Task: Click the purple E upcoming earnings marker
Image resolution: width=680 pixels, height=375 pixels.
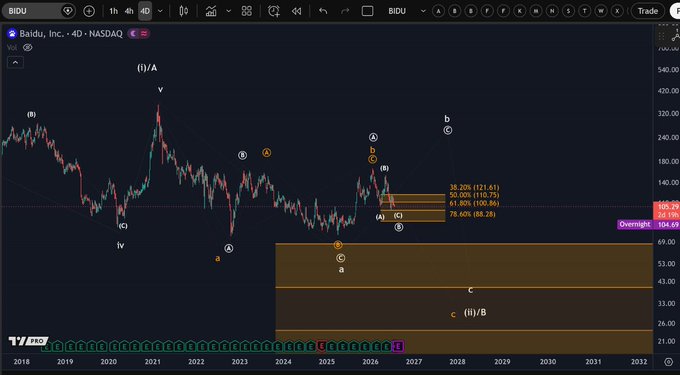Action: point(399,346)
